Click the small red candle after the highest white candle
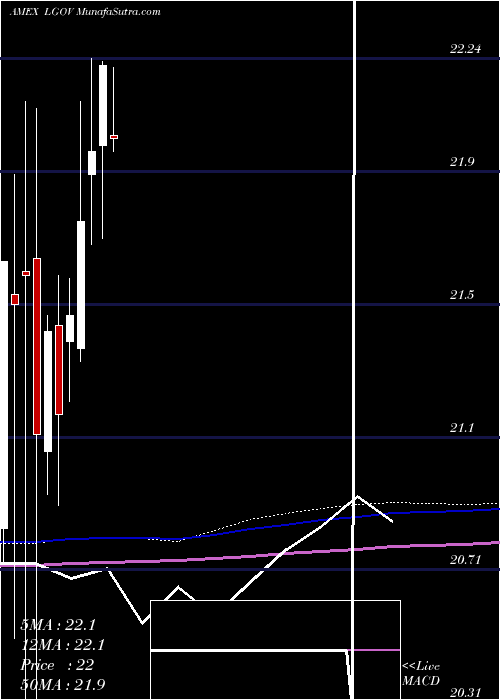 click(114, 137)
